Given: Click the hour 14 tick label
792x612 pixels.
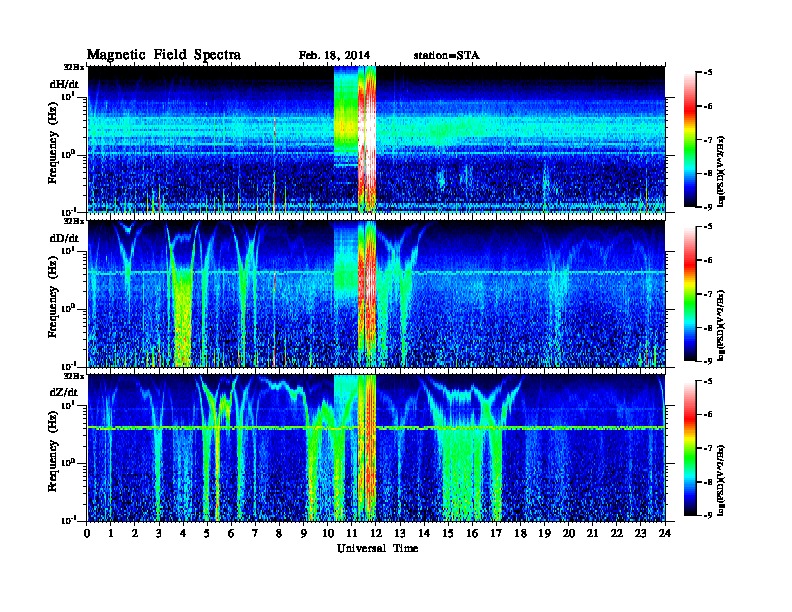Looking at the screenshot, I should (424, 533).
